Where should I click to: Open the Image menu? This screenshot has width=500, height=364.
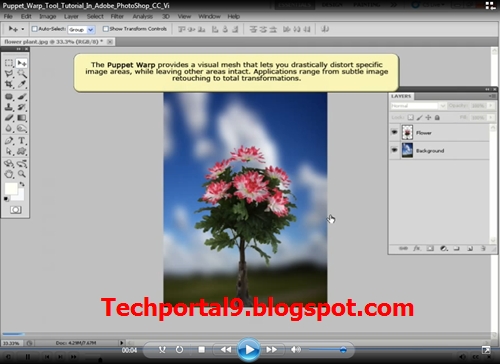pos(48,16)
